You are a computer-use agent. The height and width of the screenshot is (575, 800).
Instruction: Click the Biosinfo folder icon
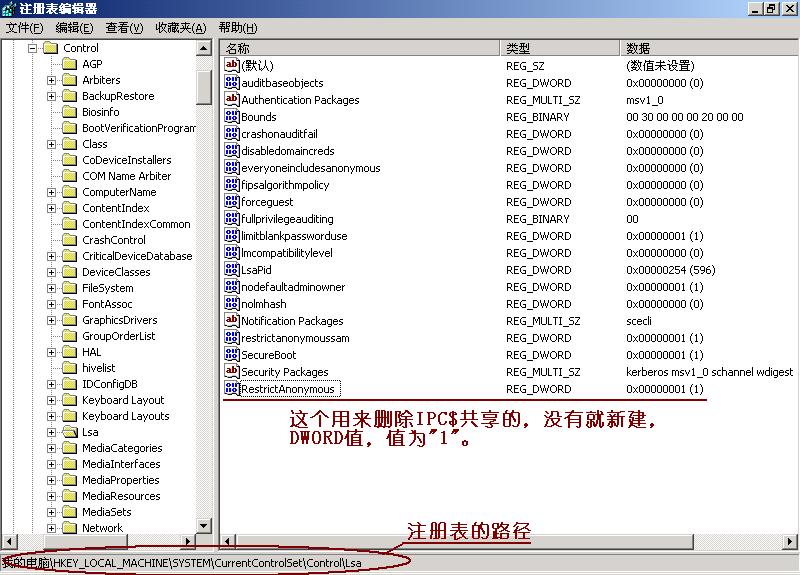pyautogui.click(x=69, y=112)
